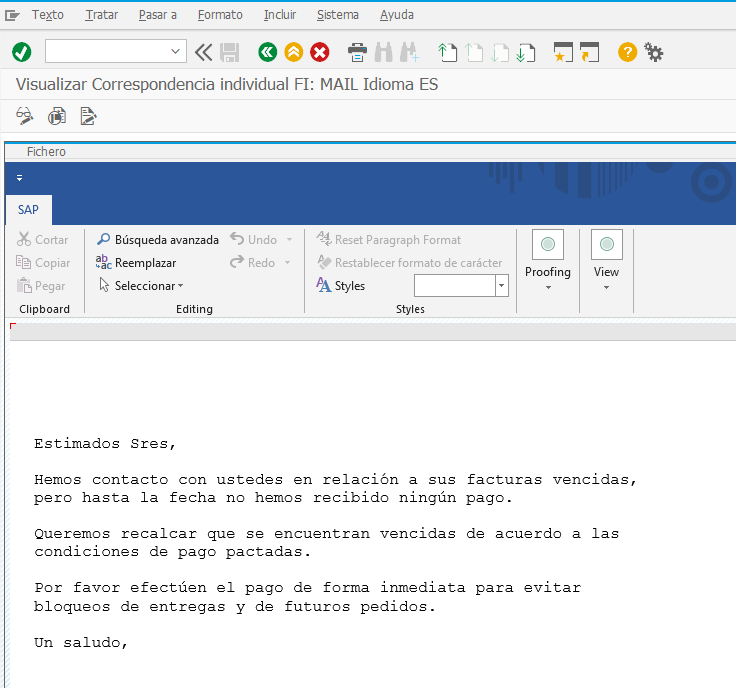
Task: Click the Redo button
Action: tap(253, 263)
